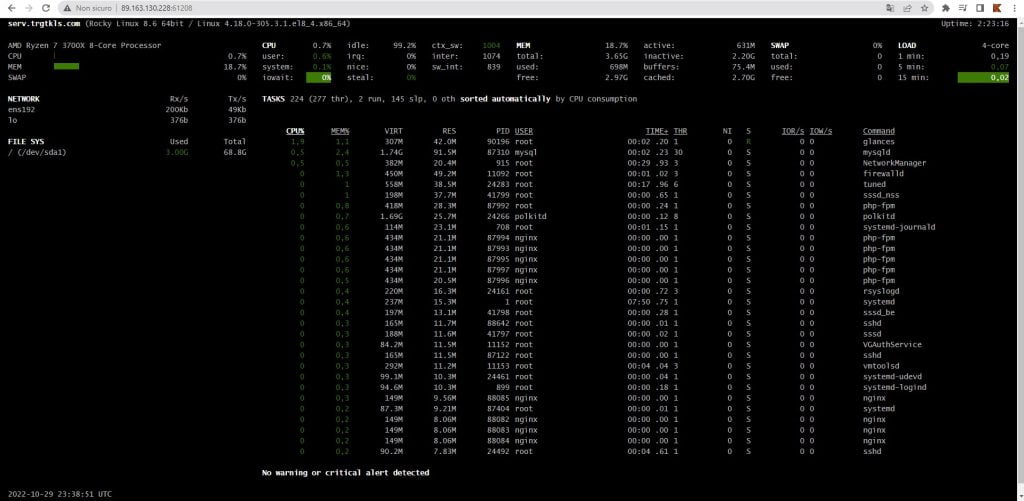Click the green MEM usage bar
The height and width of the screenshot is (501, 1024).
pos(66,66)
